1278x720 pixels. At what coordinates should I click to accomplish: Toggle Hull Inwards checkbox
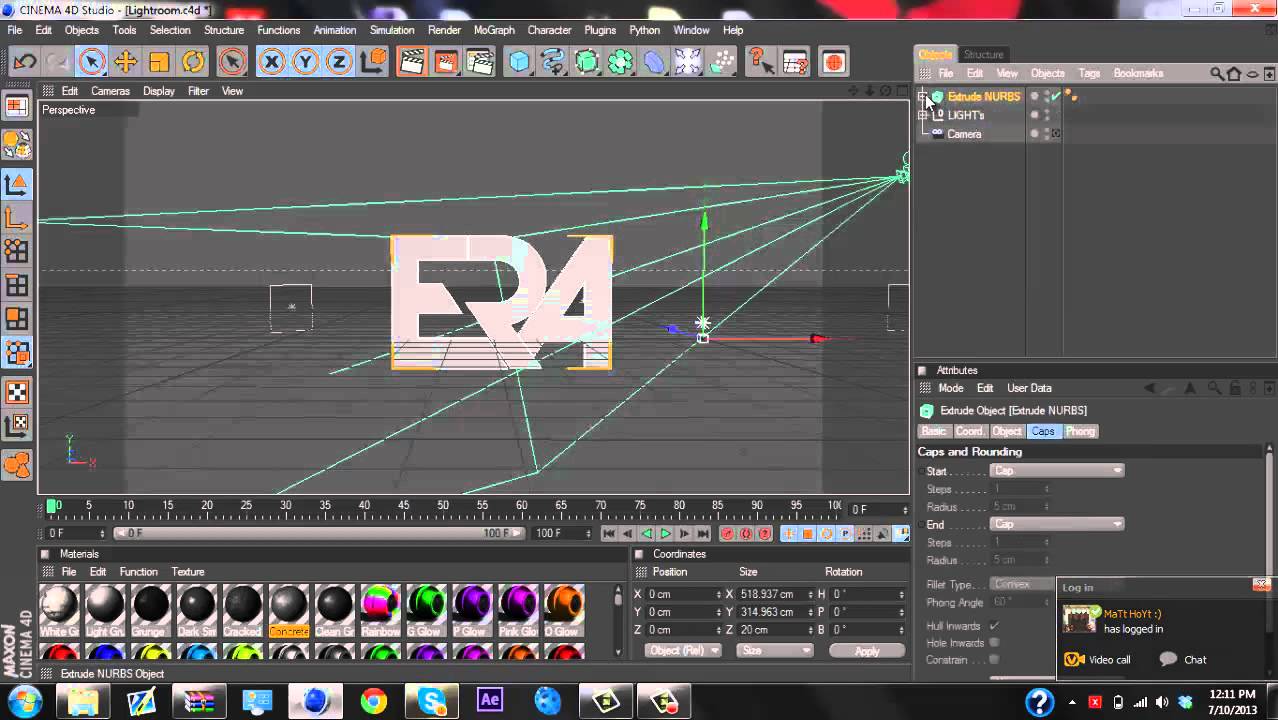point(994,626)
